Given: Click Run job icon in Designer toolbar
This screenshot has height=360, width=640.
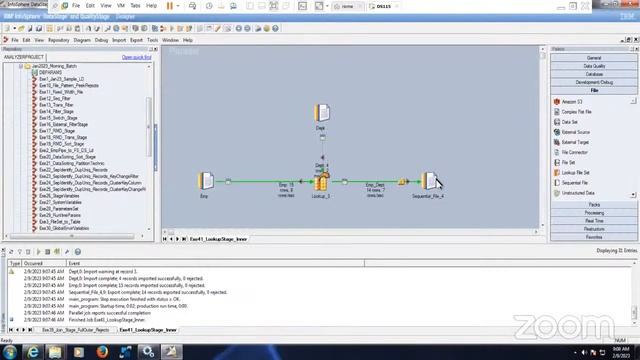Looking at the screenshot, I should tap(172, 29).
